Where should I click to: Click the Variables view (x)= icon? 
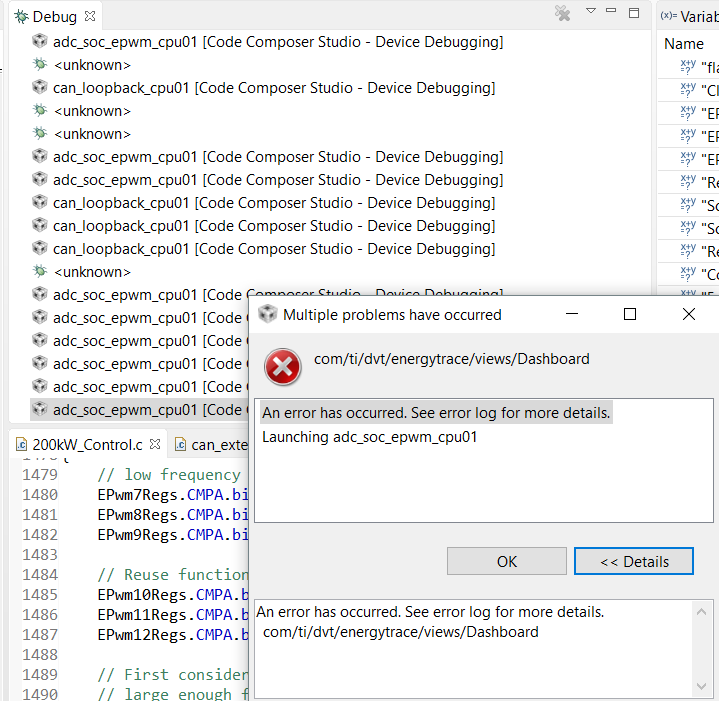(x=669, y=16)
